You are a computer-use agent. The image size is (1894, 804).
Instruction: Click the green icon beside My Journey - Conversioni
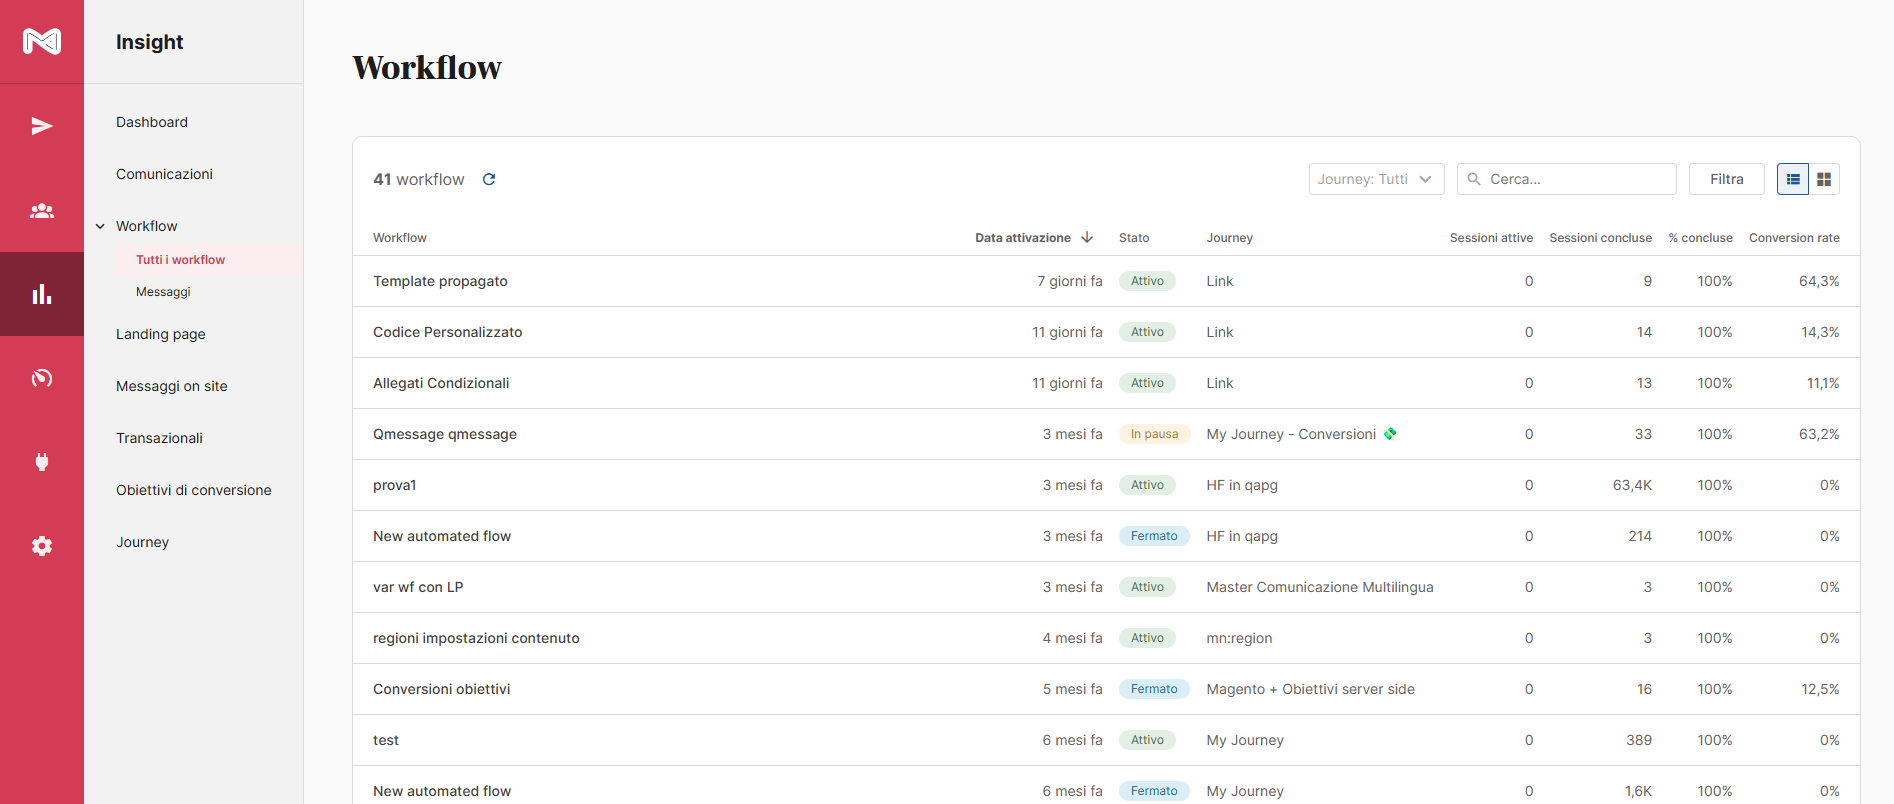point(1390,434)
